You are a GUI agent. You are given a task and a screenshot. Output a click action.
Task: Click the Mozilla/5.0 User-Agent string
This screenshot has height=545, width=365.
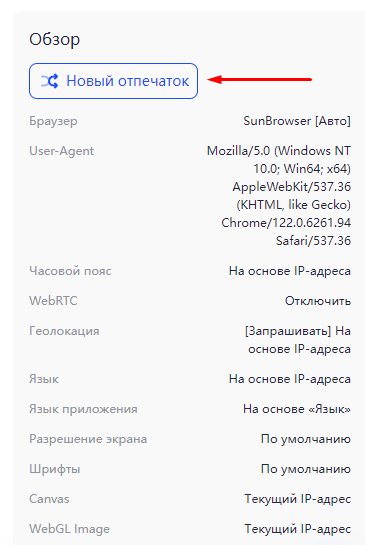(279, 196)
